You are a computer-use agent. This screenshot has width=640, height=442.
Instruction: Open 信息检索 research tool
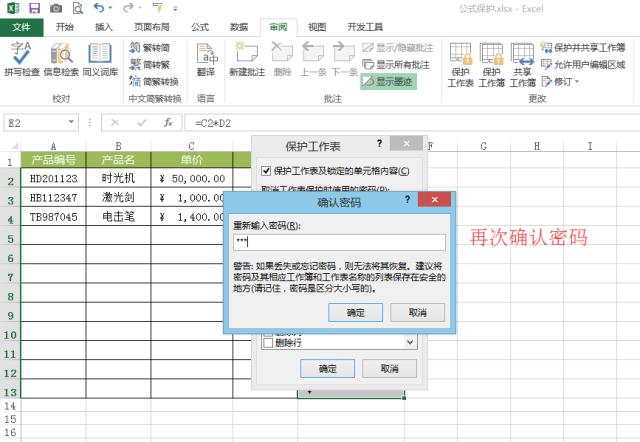coord(61,60)
